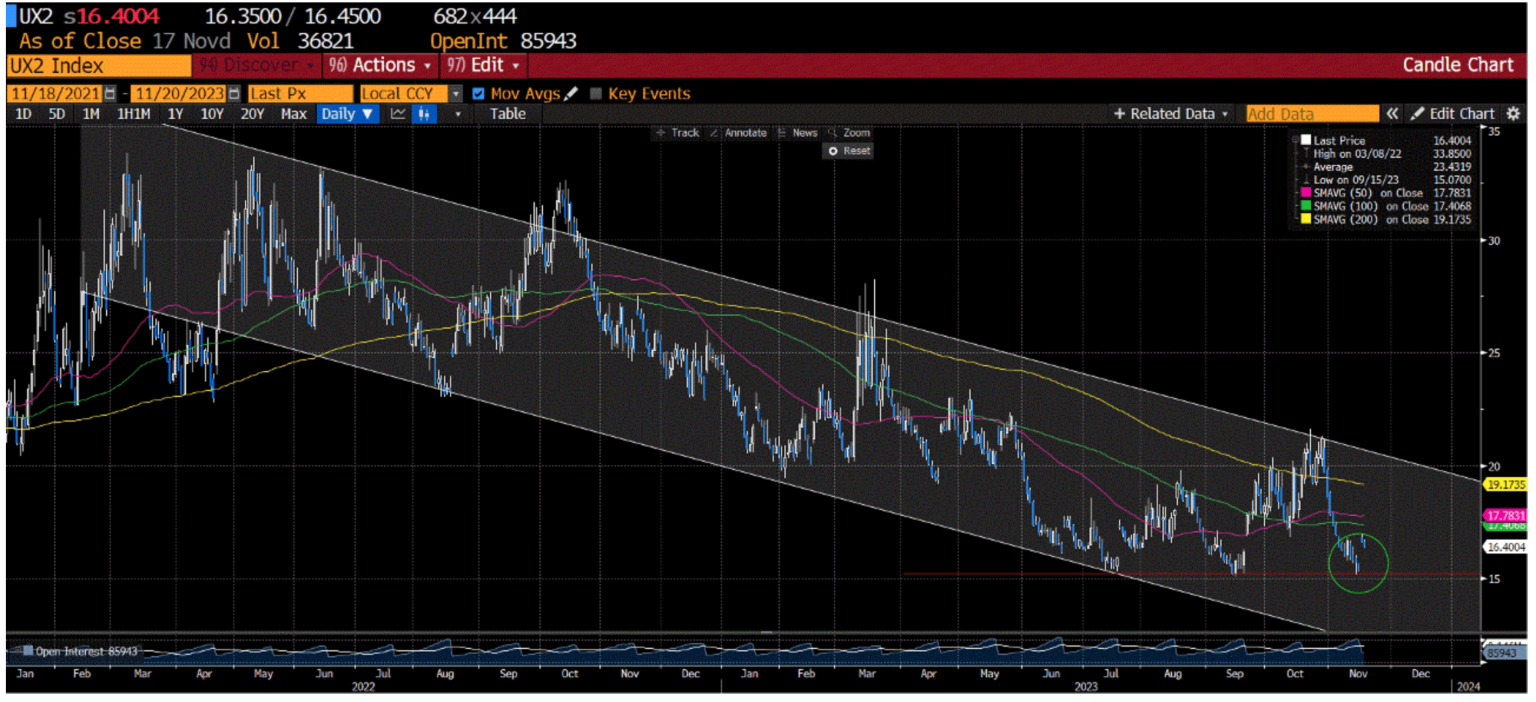This screenshot has height=702, width=1536.
Task: Select the 1Y timeframe tab
Action: 177,113
